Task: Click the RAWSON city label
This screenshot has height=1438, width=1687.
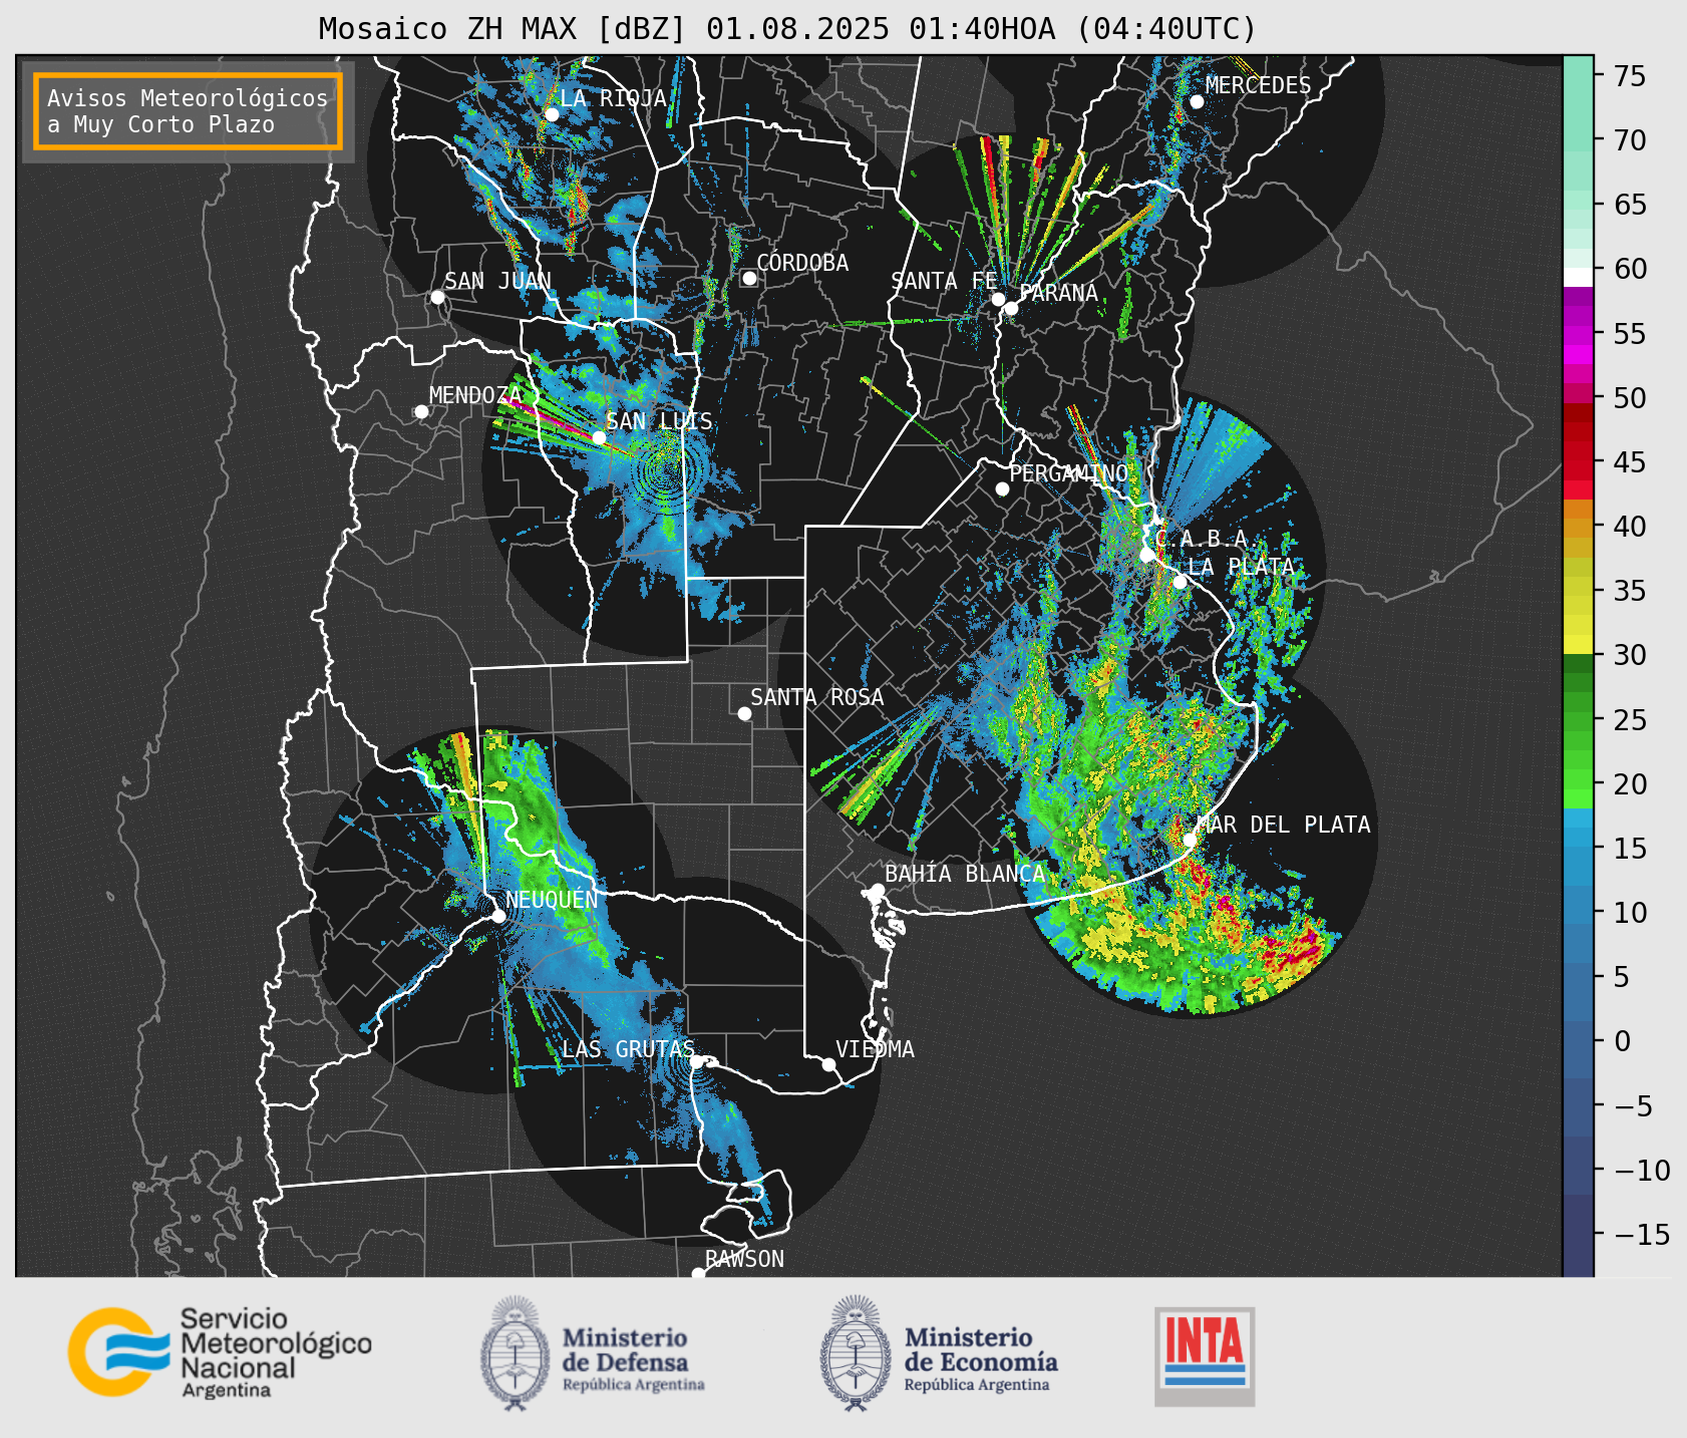Action: (744, 1259)
